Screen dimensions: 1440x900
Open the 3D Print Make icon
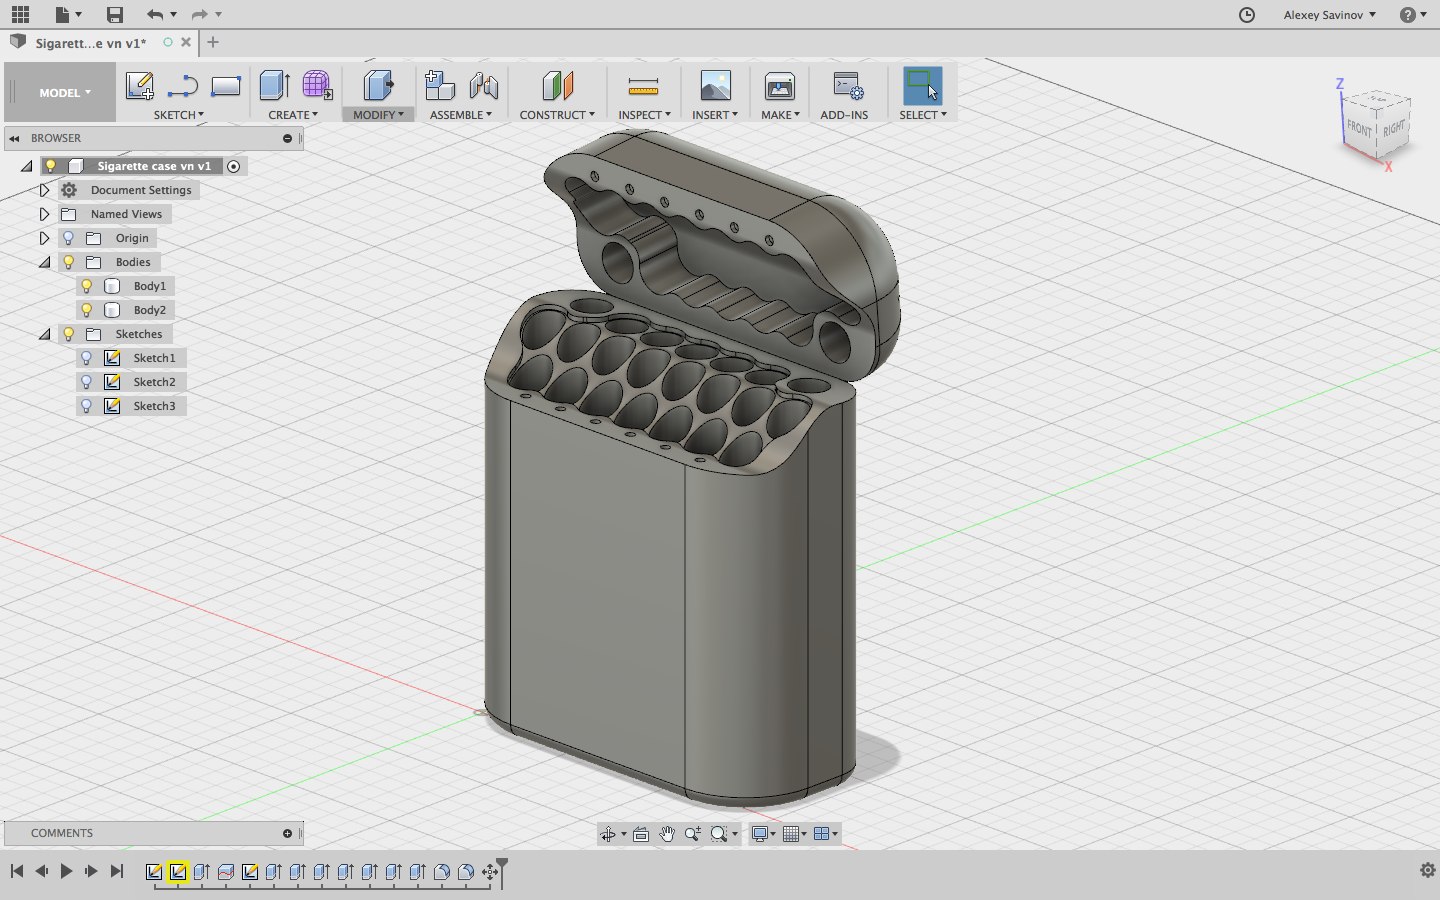[x=779, y=86]
